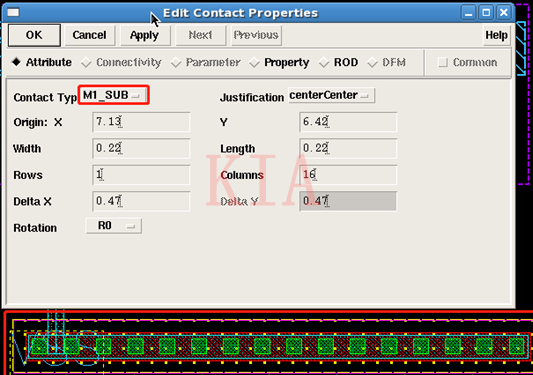
Task: Click the OK button
Action: tap(34, 35)
